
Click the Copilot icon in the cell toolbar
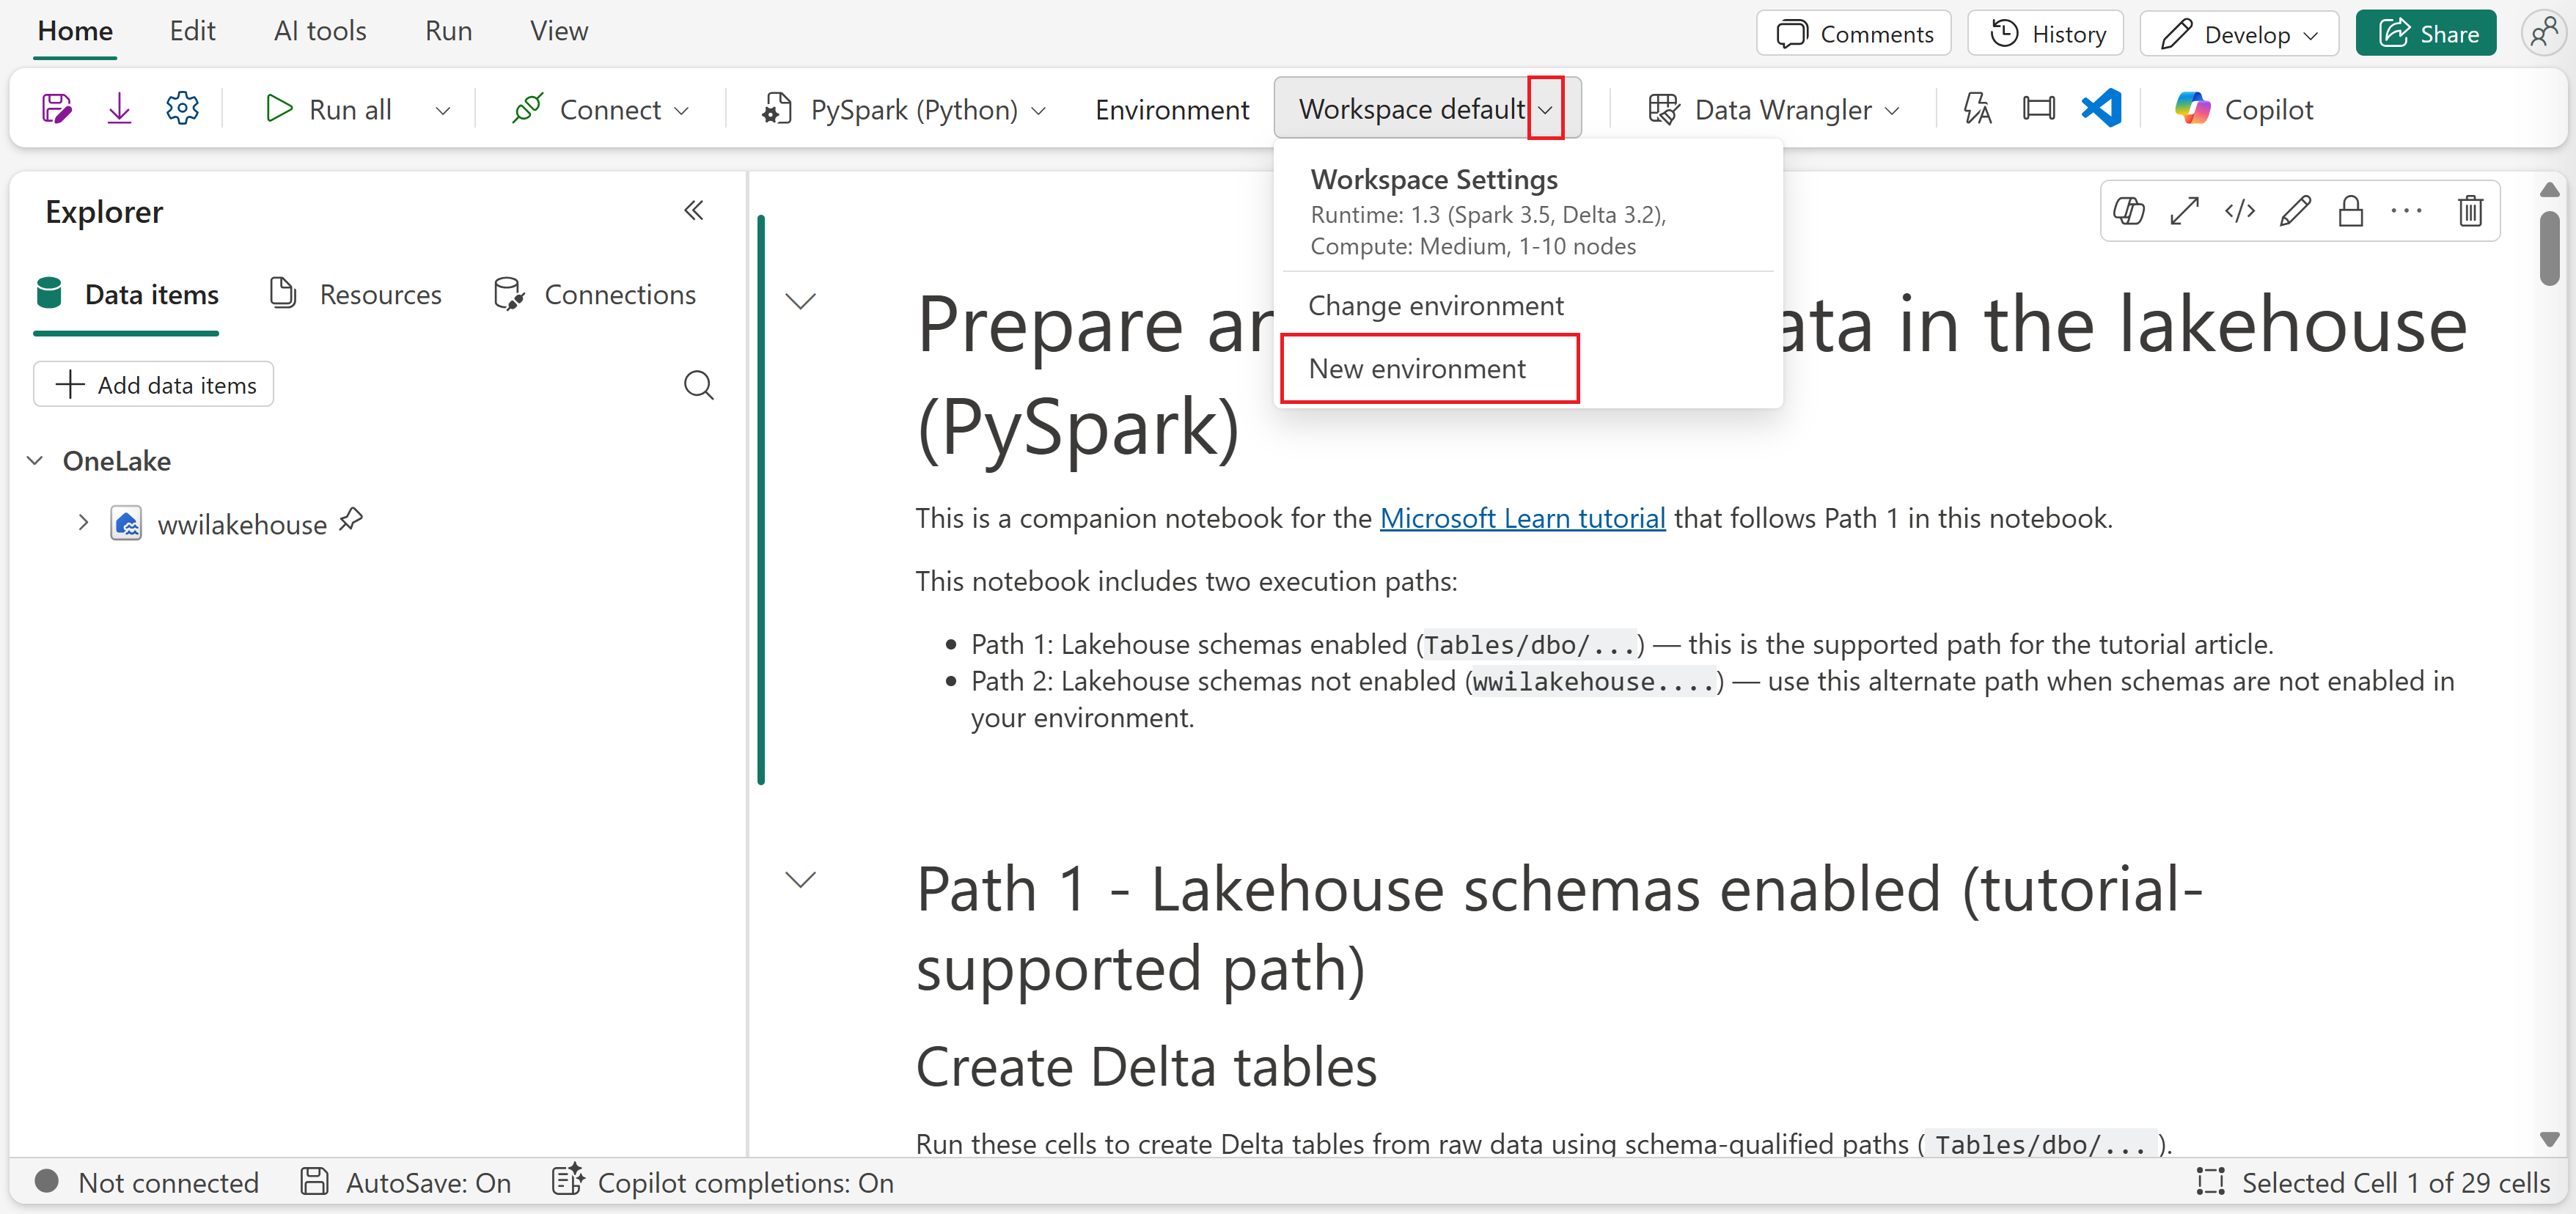coord(2128,211)
